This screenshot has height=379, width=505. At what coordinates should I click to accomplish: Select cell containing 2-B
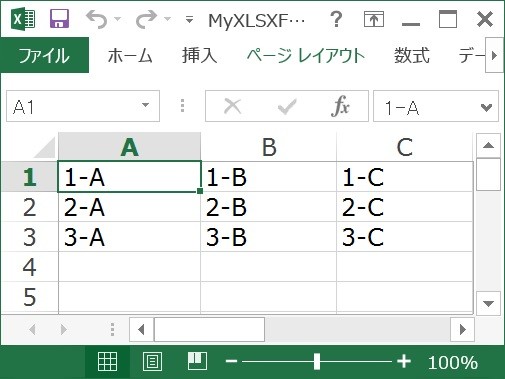pos(269,207)
